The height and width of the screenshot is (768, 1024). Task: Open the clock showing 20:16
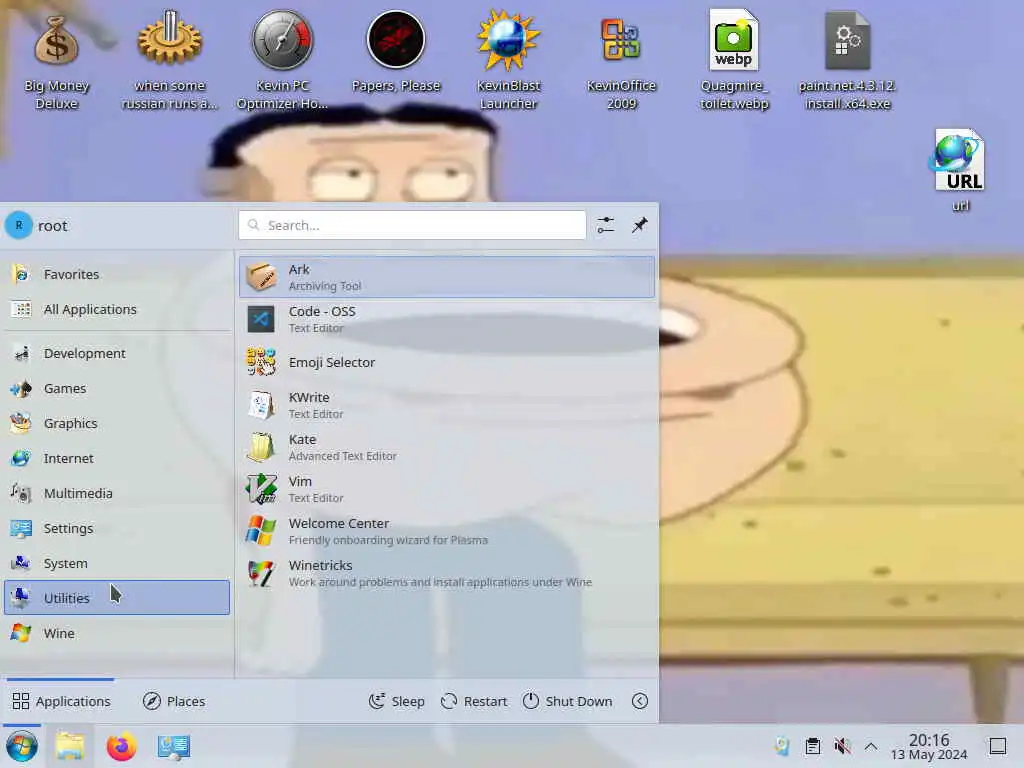click(x=929, y=746)
